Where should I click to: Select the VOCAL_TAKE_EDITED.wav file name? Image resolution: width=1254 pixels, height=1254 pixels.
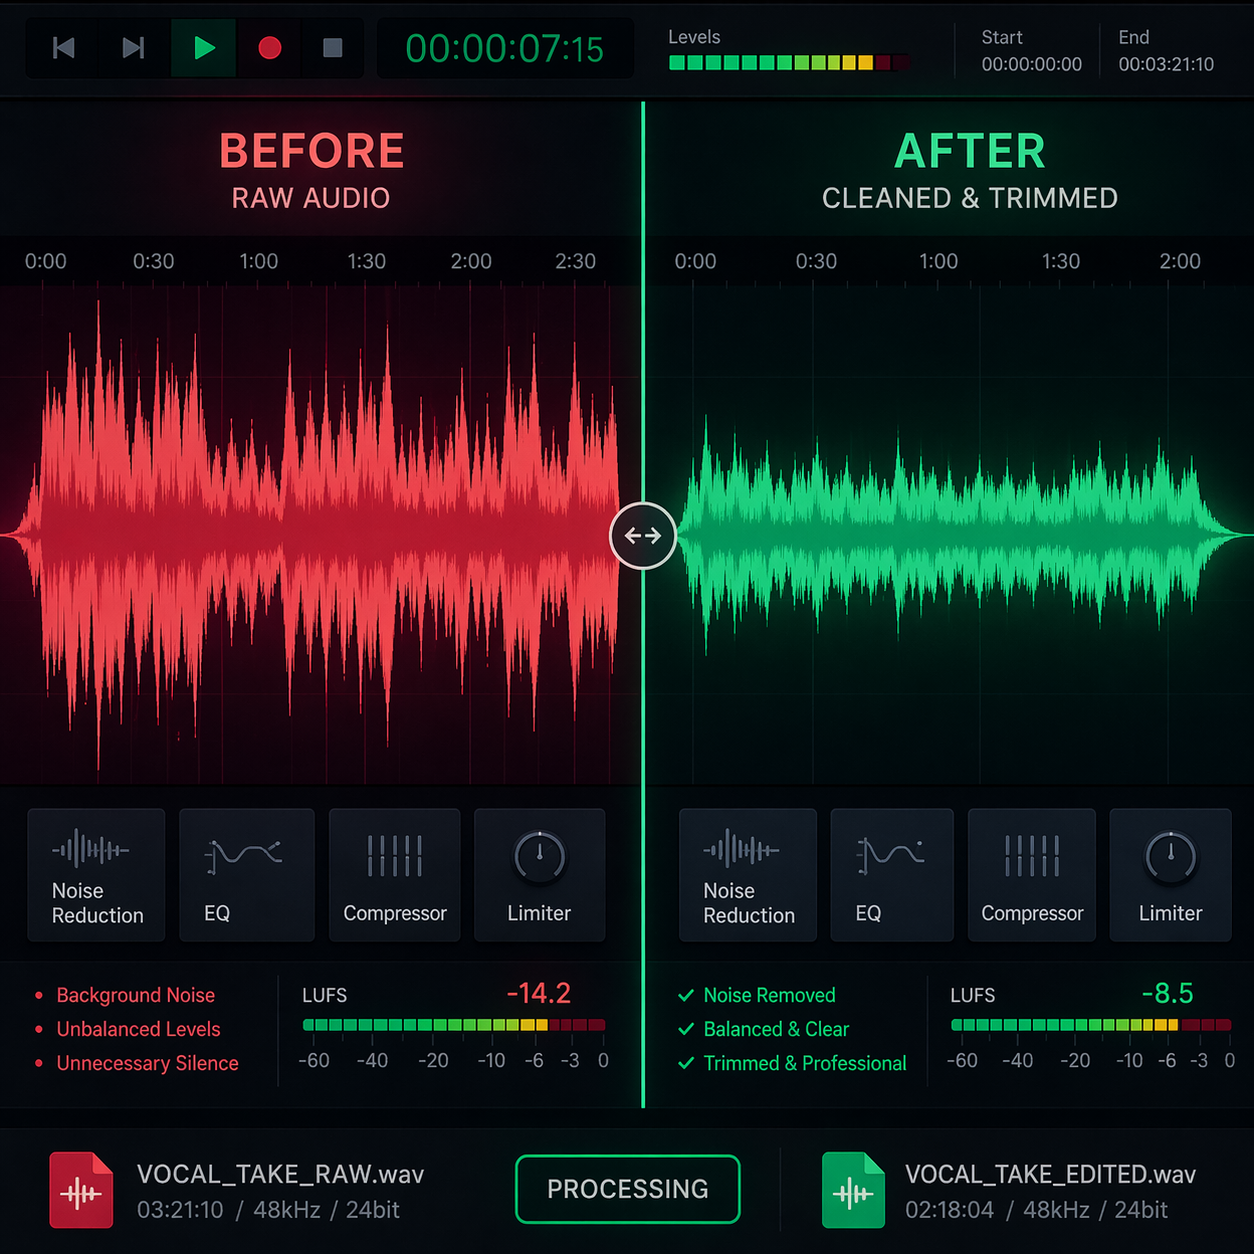[x=1050, y=1174]
